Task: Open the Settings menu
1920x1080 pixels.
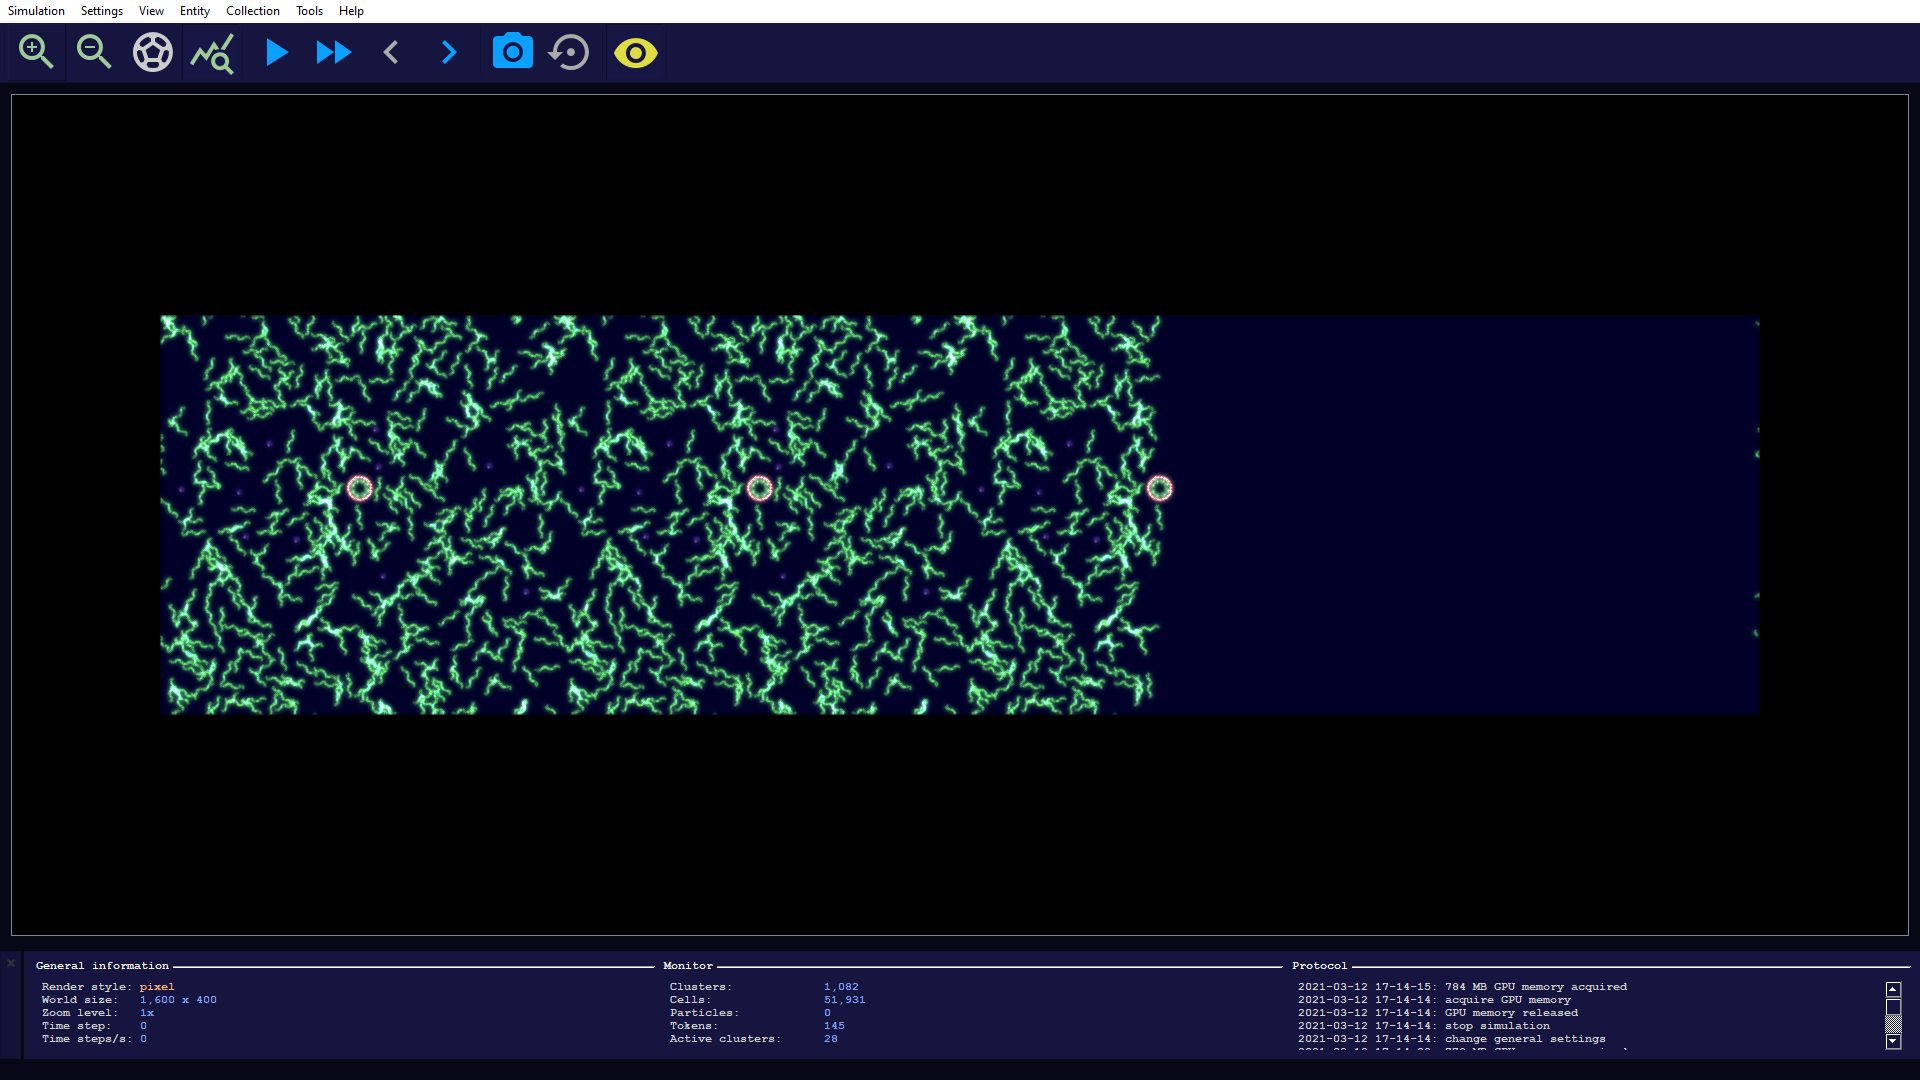Action: 102,11
